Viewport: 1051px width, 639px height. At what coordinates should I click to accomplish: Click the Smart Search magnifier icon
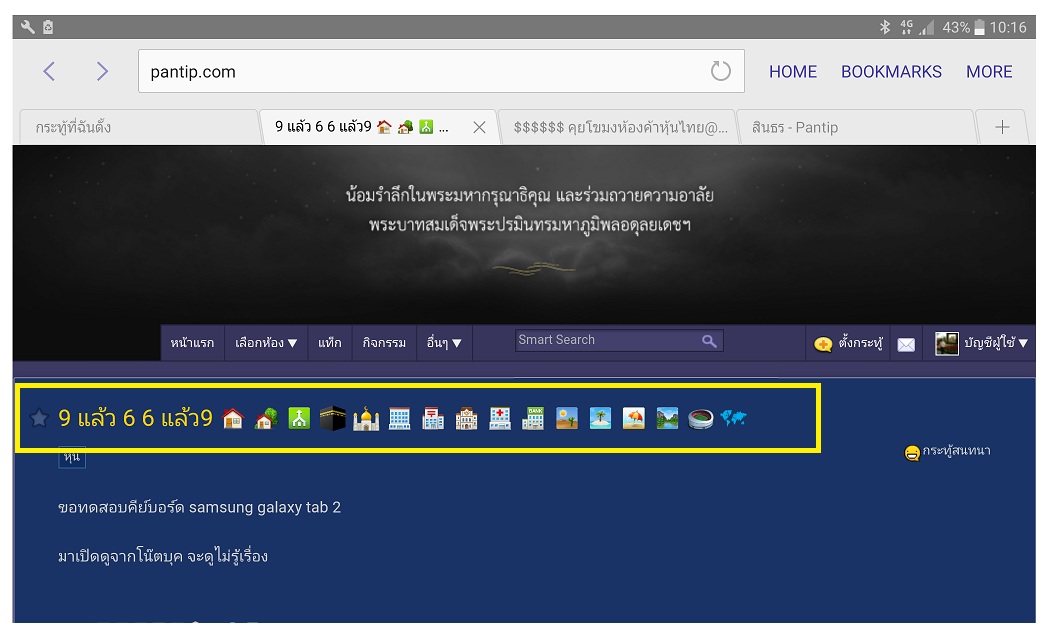(x=709, y=341)
